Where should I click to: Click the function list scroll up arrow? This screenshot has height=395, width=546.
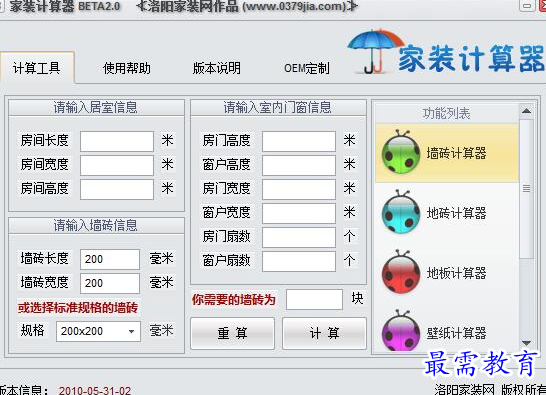pos(526,111)
